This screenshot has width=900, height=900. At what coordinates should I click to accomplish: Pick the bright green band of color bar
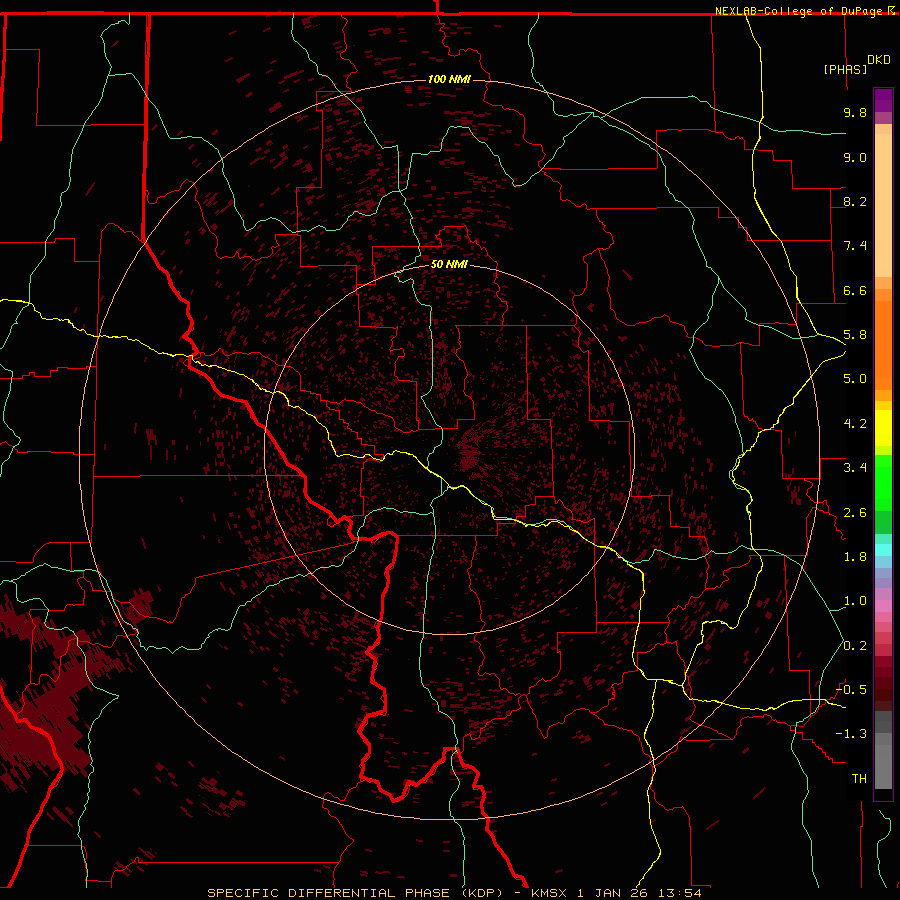point(883,484)
